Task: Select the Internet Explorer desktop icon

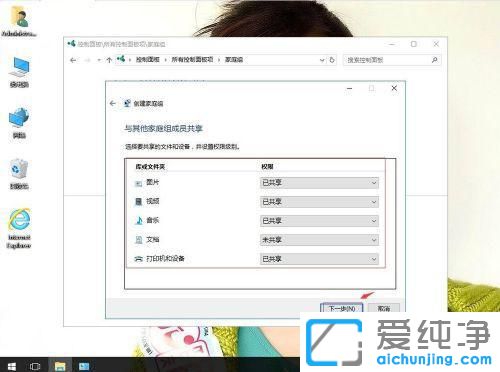Action: pos(19,229)
